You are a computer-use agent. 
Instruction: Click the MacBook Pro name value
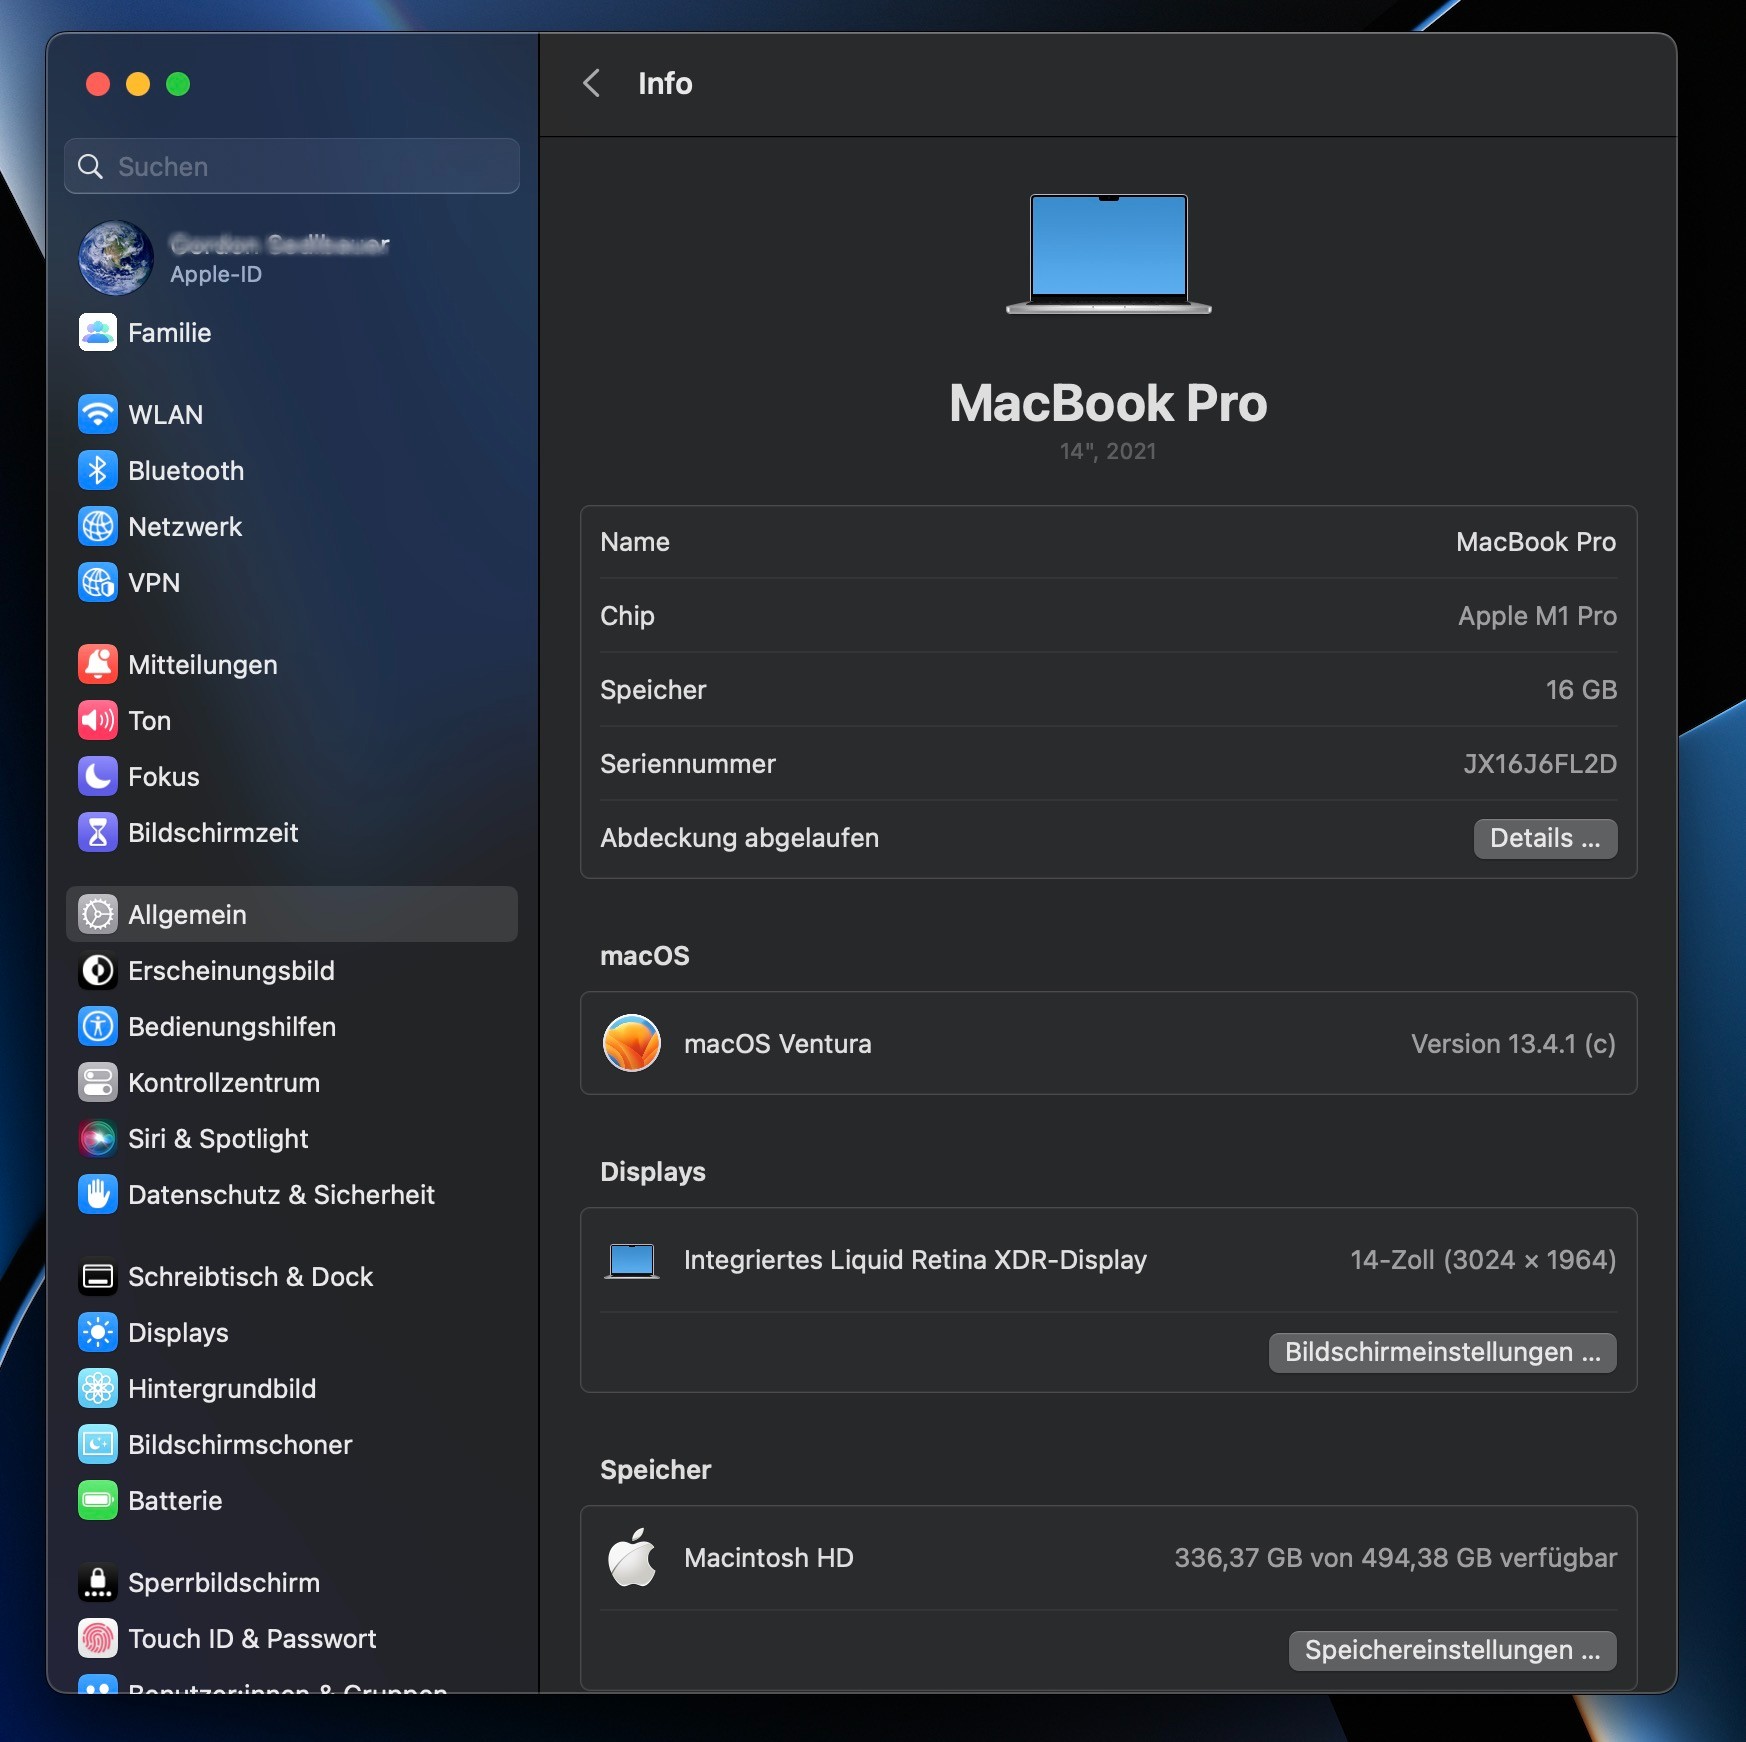click(1536, 542)
